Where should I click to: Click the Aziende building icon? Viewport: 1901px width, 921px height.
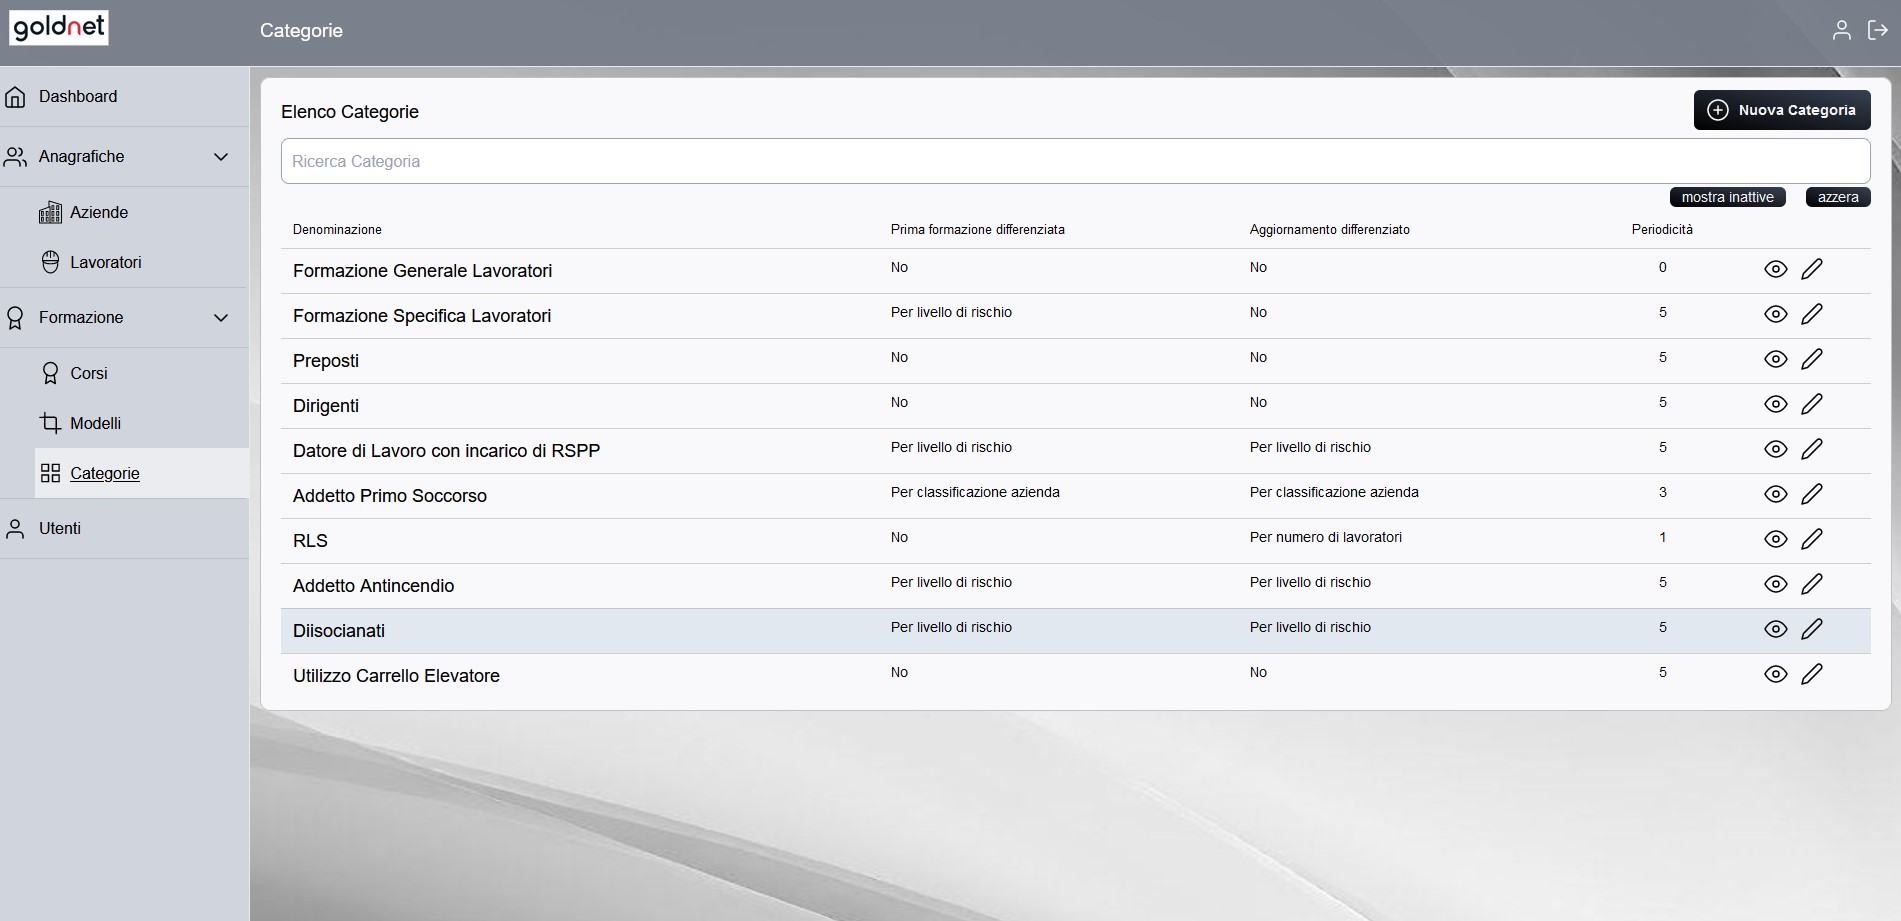tap(50, 212)
